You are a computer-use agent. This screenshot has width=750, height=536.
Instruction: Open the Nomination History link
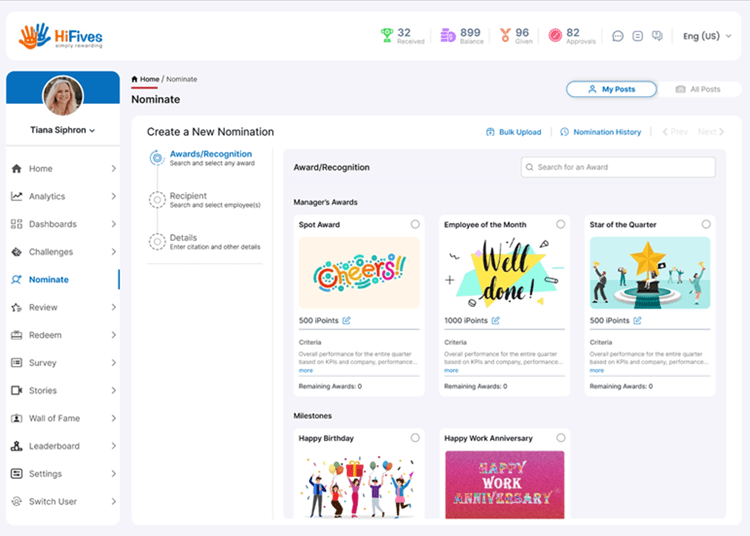coord(600,132)
